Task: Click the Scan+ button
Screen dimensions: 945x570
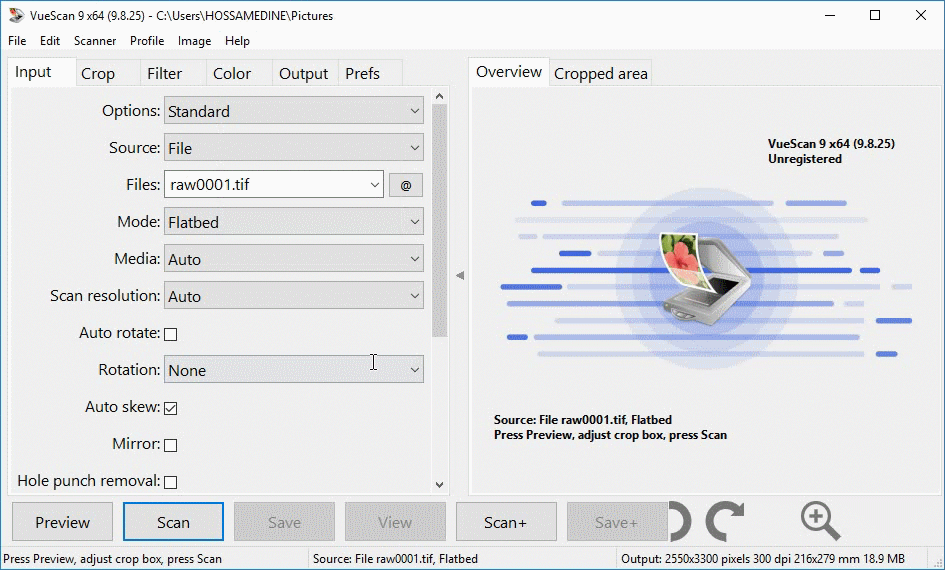Action: [506, 522]
